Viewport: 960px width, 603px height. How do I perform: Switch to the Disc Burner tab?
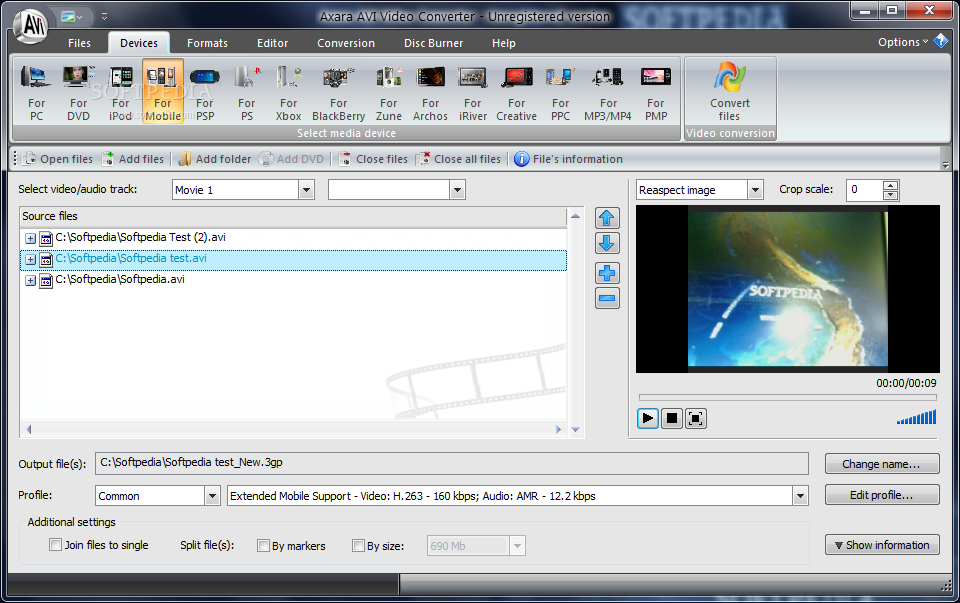click(x=433, y=43)
